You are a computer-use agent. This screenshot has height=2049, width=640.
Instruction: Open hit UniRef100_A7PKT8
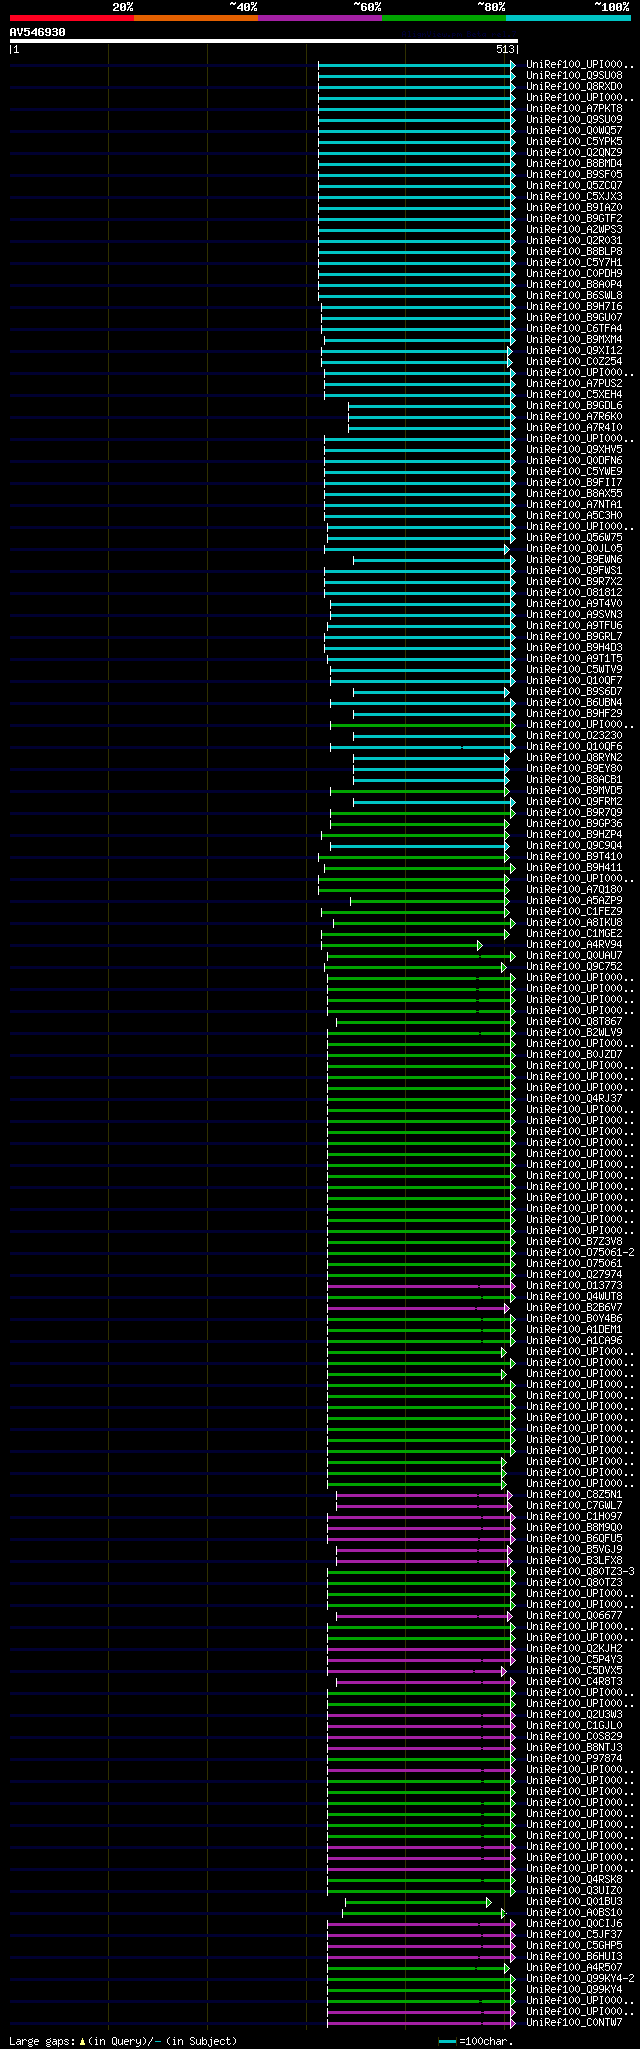coord(574,109)
